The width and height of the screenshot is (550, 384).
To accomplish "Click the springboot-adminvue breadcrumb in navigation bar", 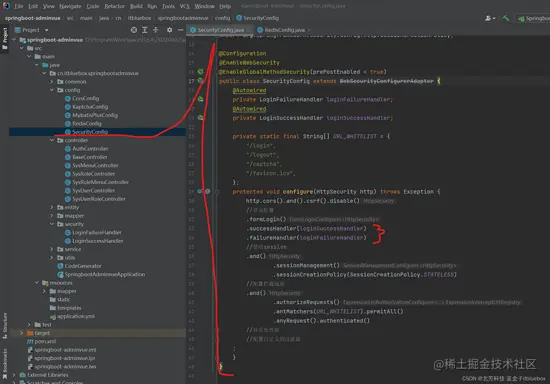I will [33, 18].
